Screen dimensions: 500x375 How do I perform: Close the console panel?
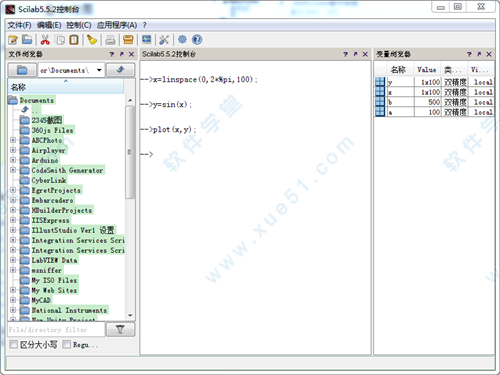coord(365,54)
